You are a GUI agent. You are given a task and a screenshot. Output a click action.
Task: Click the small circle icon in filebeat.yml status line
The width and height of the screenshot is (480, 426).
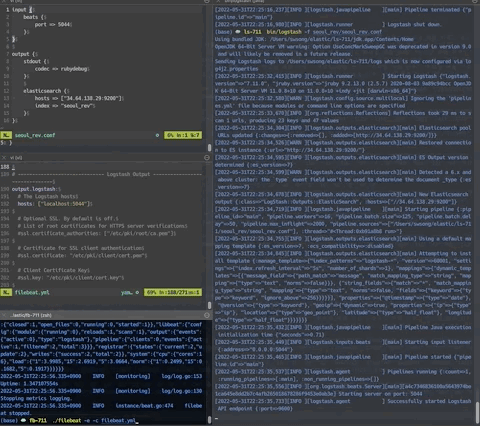[137, 292]
